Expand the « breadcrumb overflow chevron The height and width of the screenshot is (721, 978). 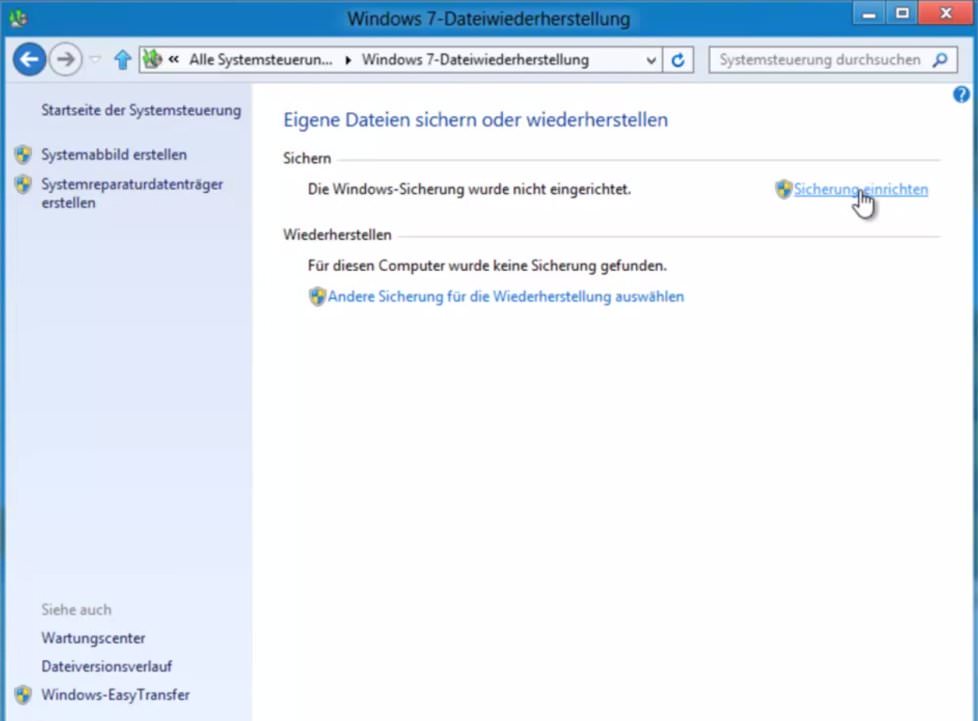(176, 59)
